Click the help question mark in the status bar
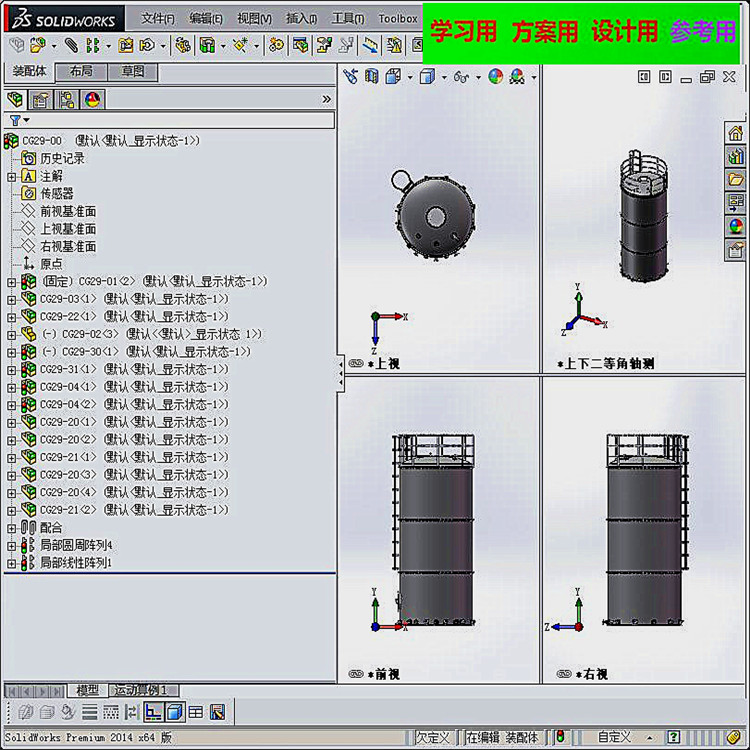The height and width of the screenshot is (750, 750). pos(673,737)
